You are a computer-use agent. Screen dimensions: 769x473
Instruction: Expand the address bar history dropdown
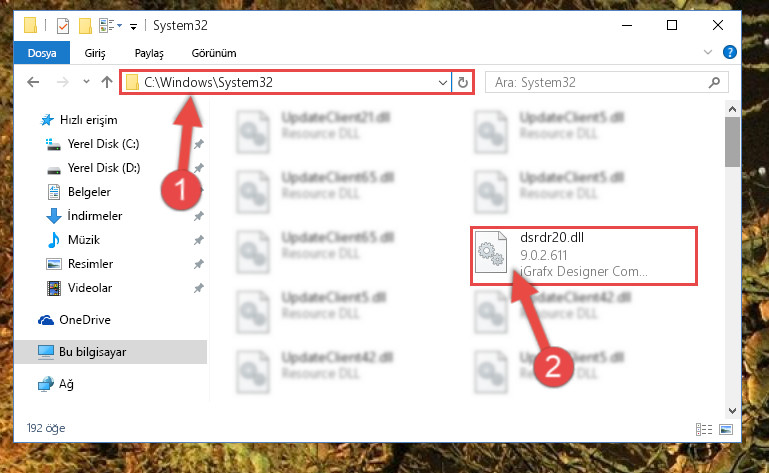point(442,82)
